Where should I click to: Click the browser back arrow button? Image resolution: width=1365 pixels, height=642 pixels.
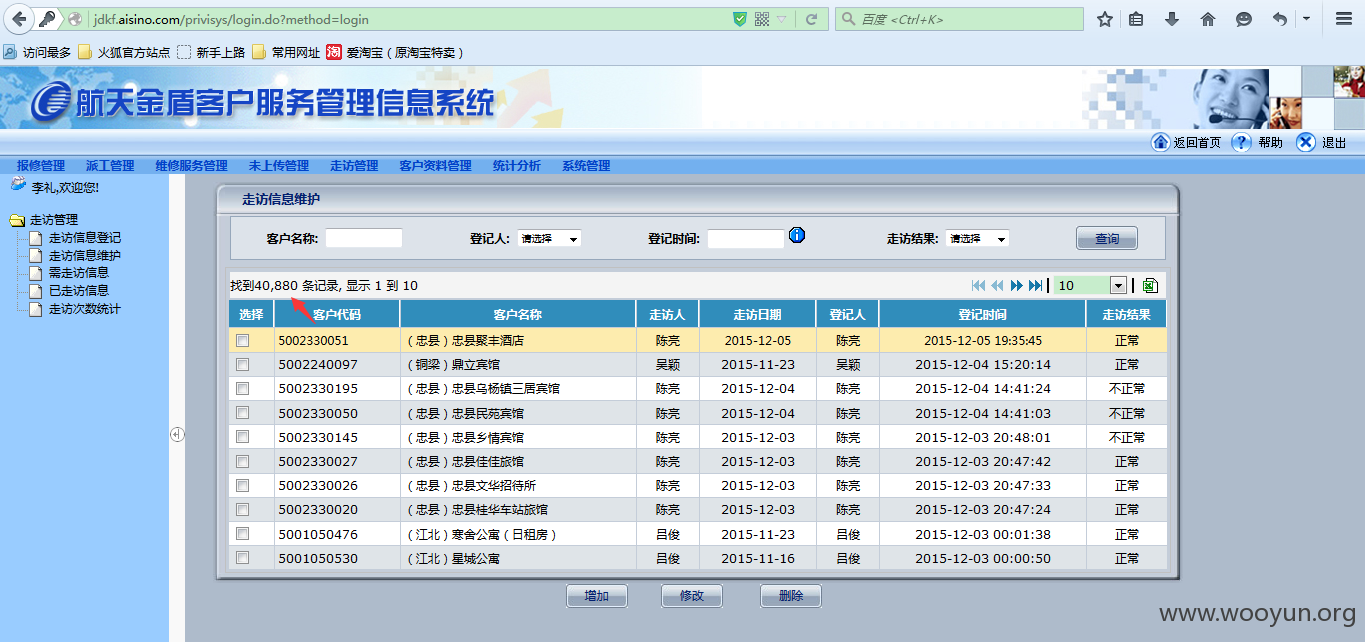pos(19,19)
